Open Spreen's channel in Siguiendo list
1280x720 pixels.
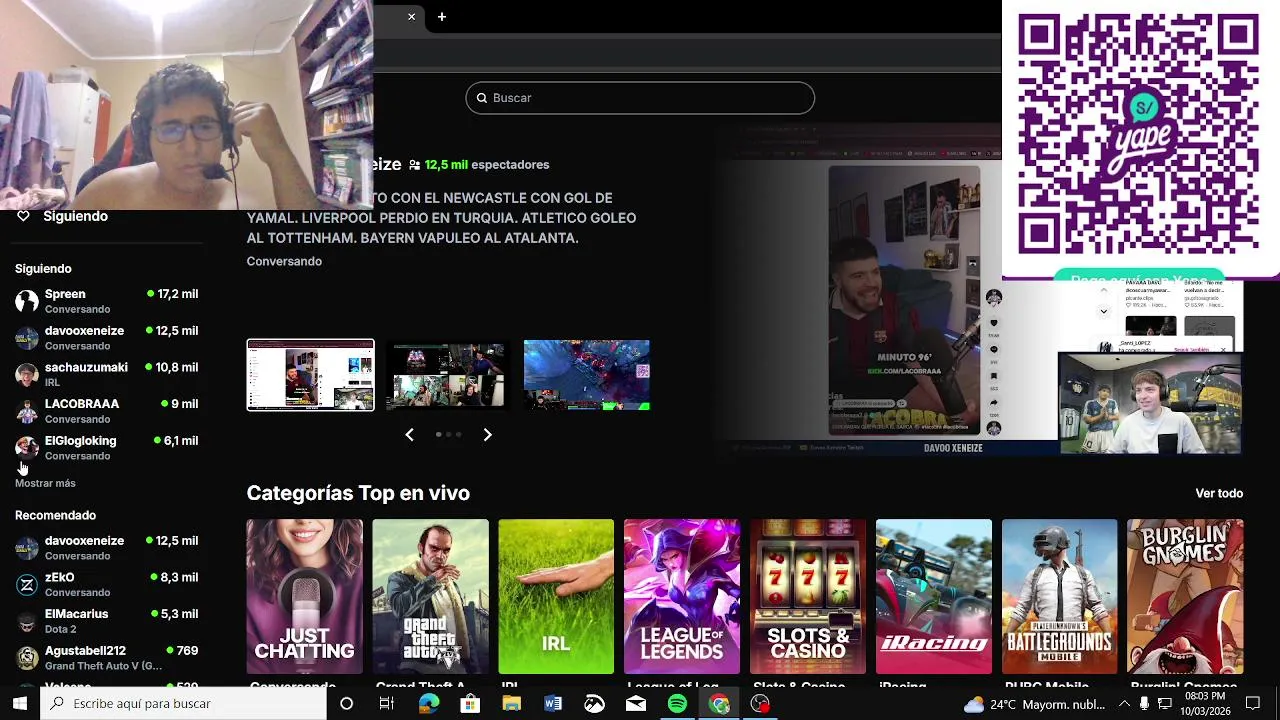tap(107, 301)
